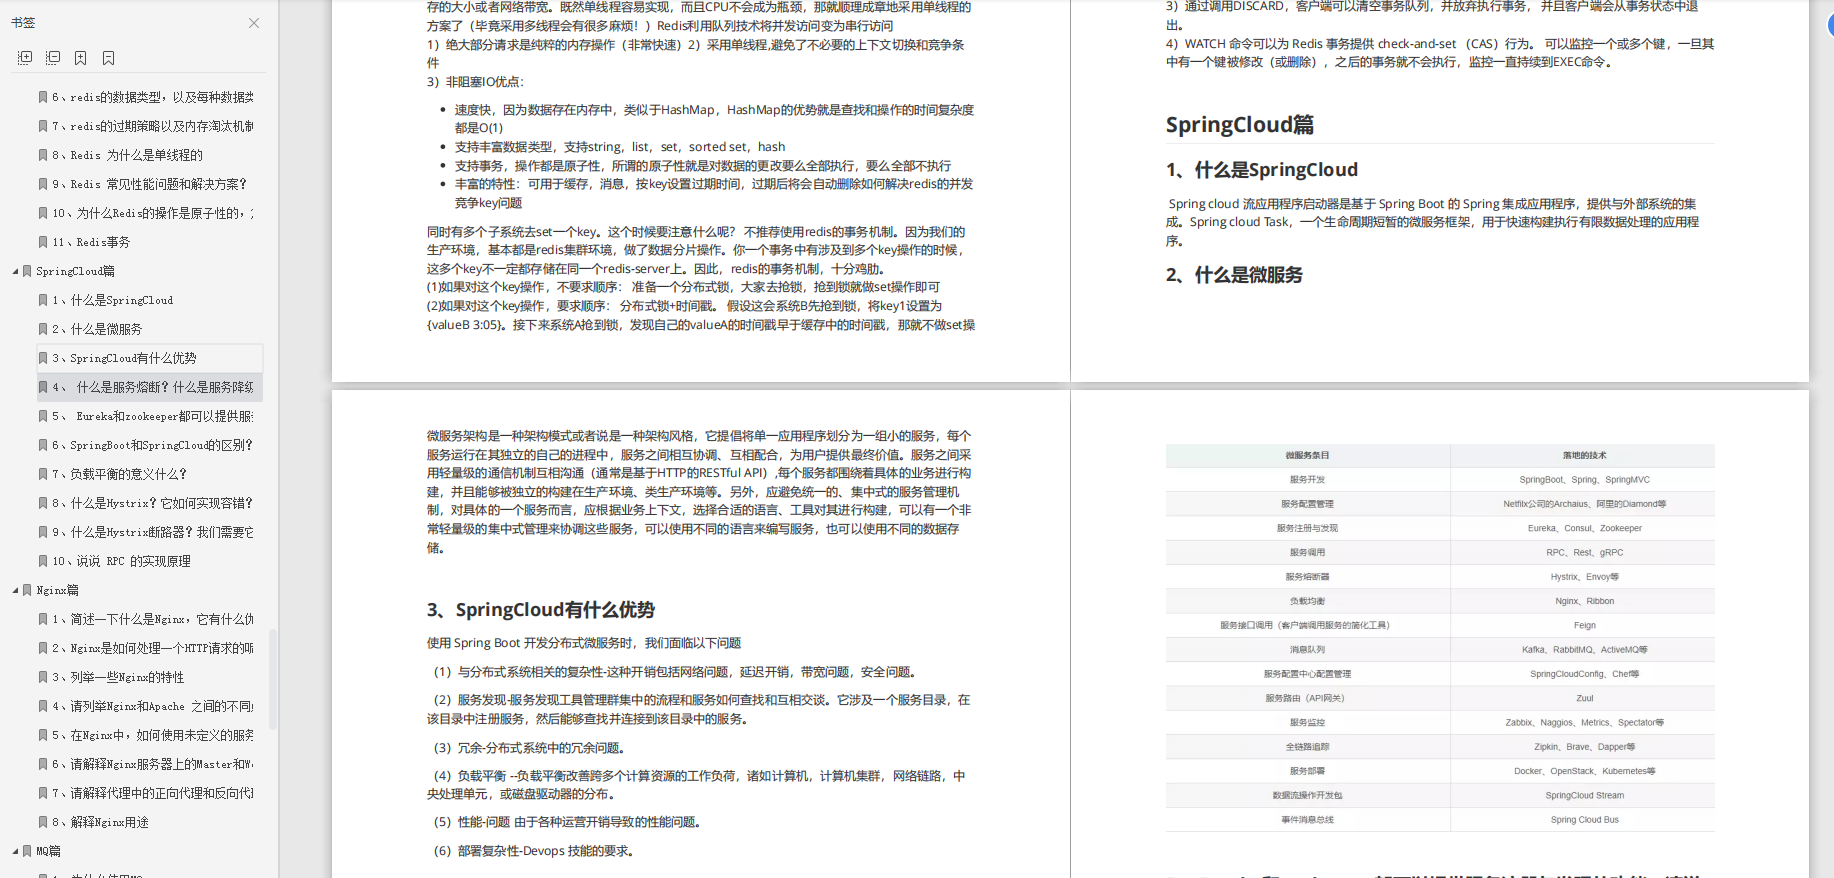Click table cell Docker、OpenStack、Kubernetes等
This screenshot has height=878, width=1834.
(1584, 771)
